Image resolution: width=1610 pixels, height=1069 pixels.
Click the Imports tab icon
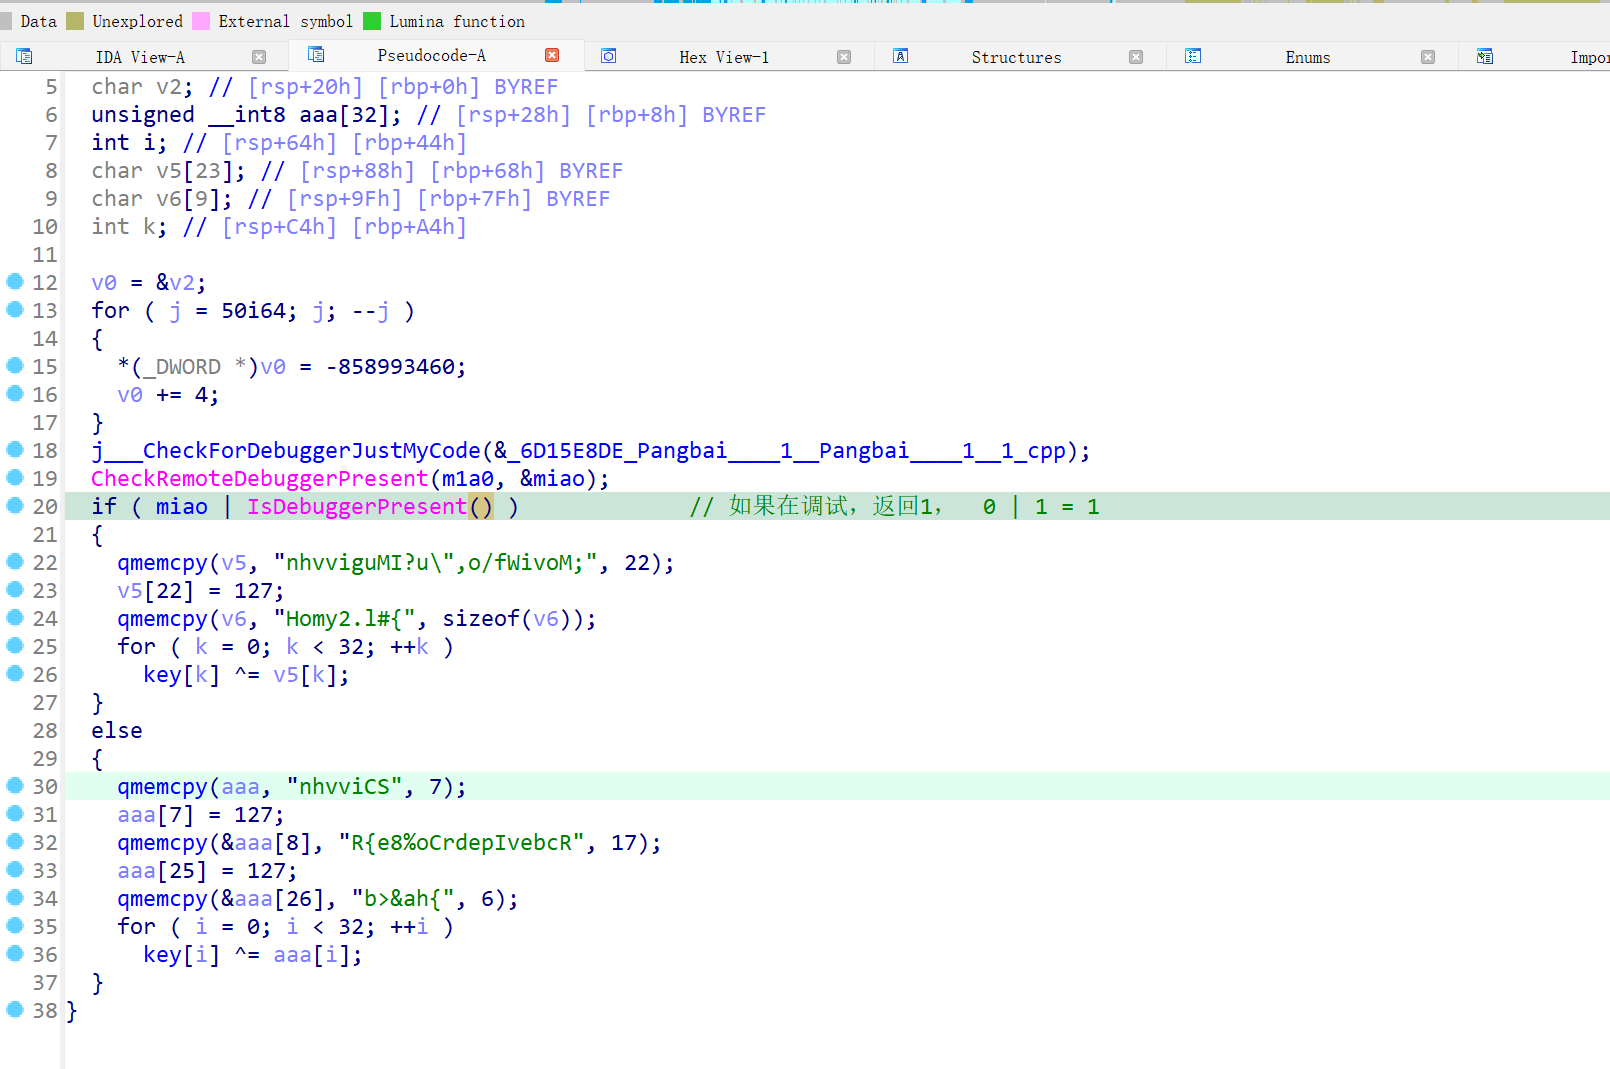(x=1485, y=57)
